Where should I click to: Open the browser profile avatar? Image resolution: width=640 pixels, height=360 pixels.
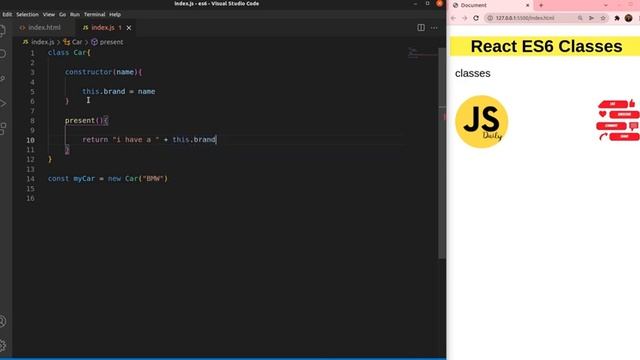[x=629, y=18]
